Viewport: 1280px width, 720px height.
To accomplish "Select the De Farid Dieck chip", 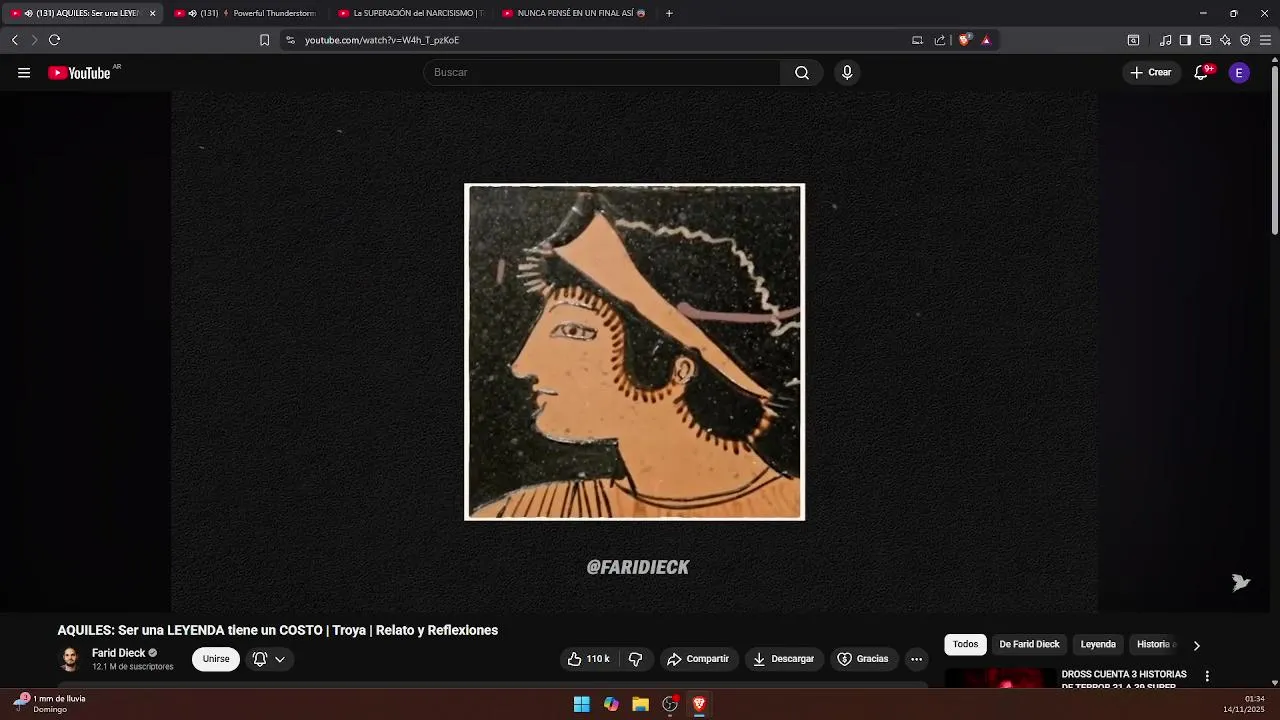I will coord(1029,645).
